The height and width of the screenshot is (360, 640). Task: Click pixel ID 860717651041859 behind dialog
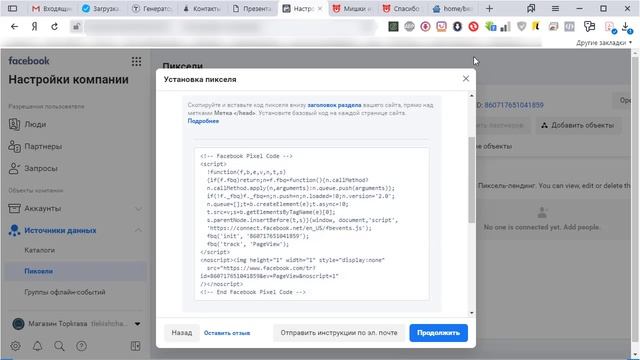(x=514, y=105)
